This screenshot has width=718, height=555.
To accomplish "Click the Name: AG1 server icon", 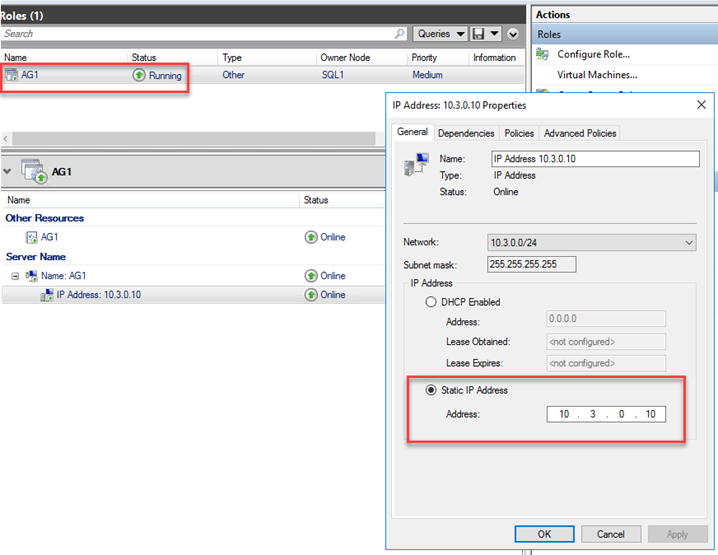I will click(x=31, y=276).
